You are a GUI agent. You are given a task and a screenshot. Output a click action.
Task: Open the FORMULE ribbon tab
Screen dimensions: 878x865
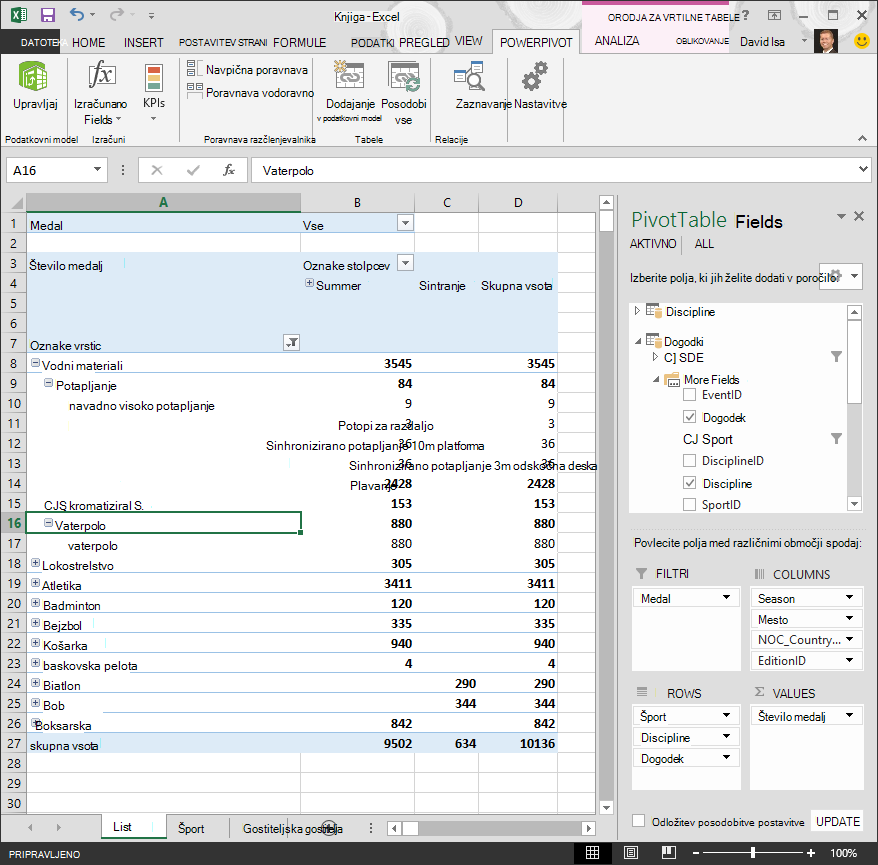pyautogui.click(x=299, y=43)
